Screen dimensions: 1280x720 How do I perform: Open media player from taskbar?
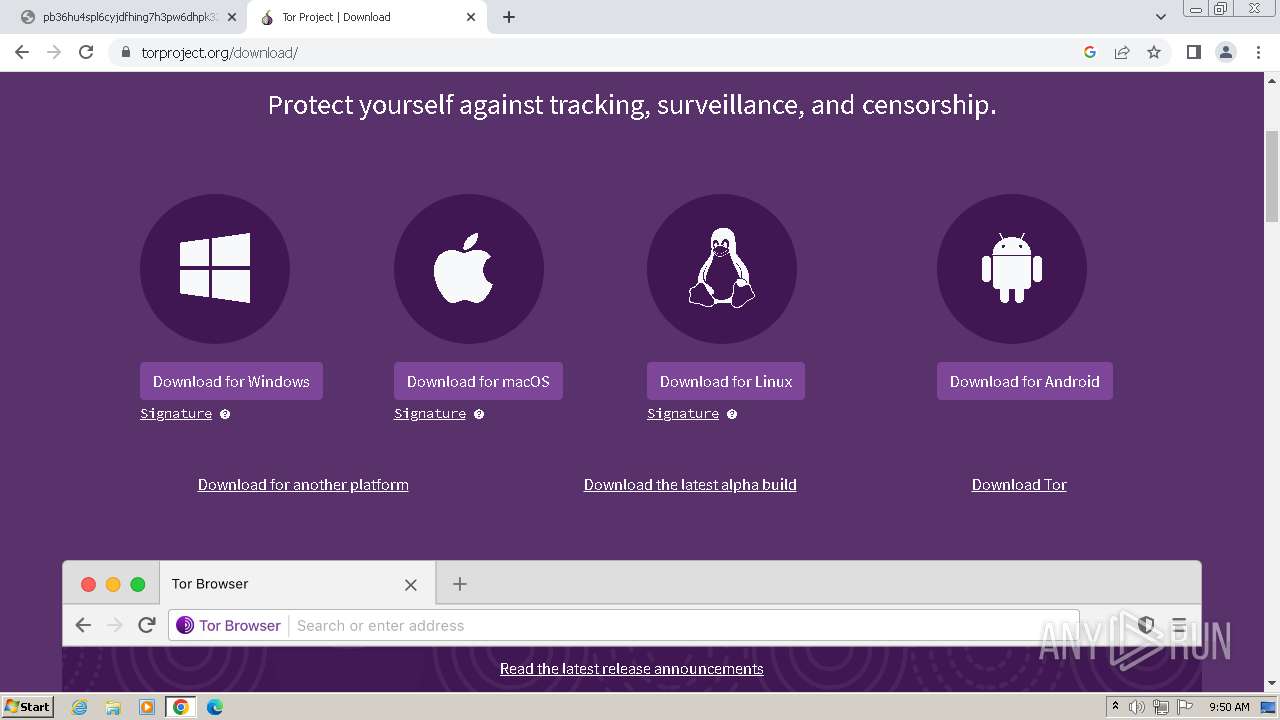tap(147, 707)
